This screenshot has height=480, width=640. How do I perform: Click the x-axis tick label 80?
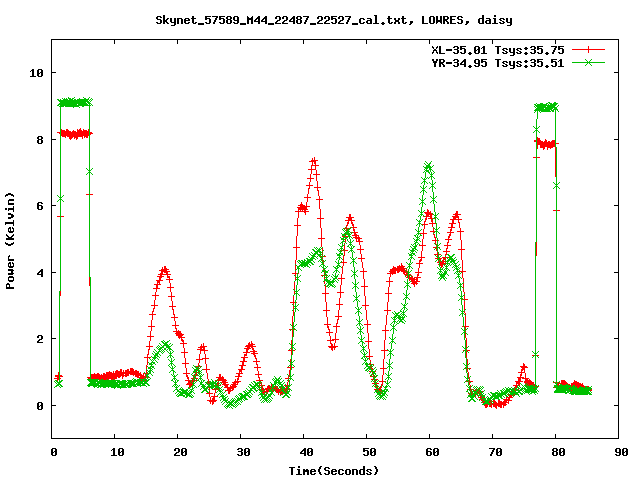click(558, 452)
